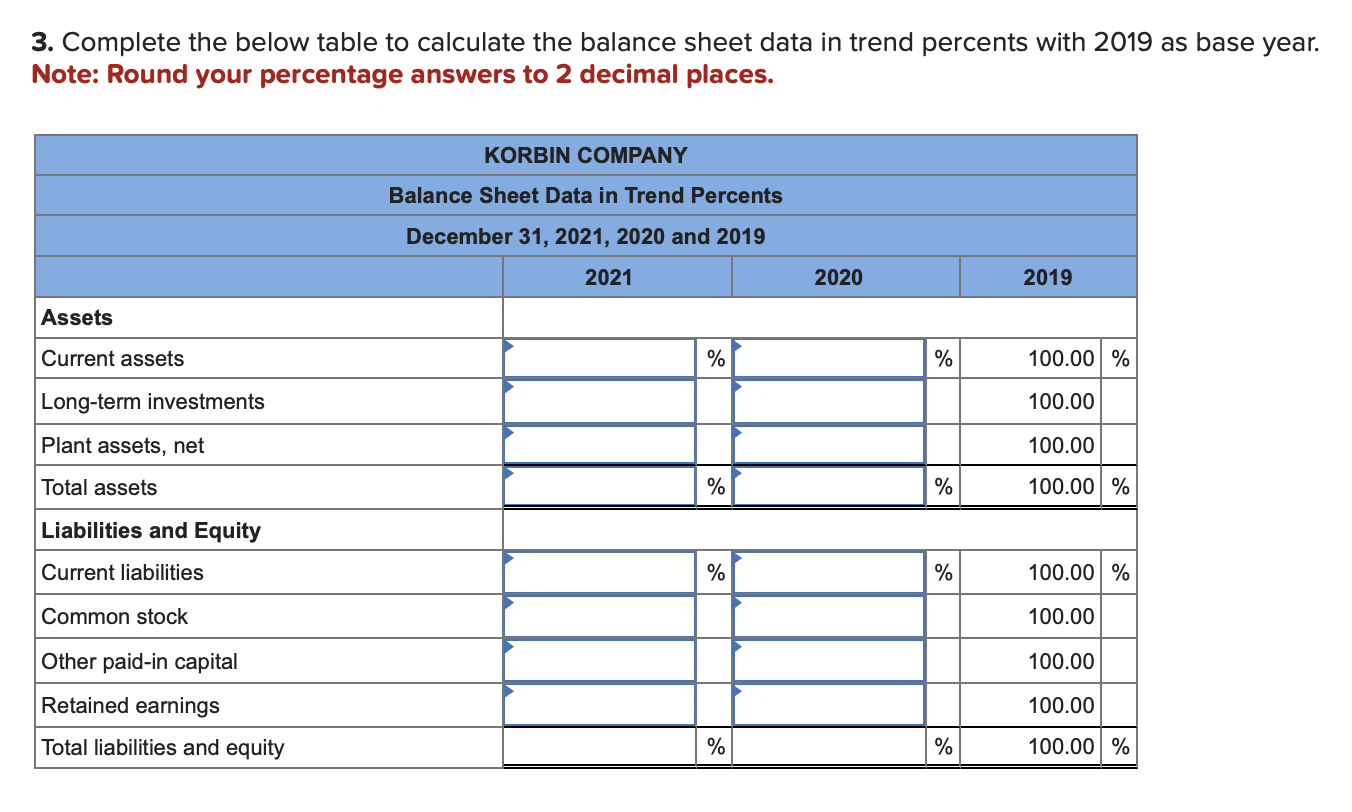Select the 2021 Long-term investments input cell
Image resolution: width=1352 pixels, height=812 pixels.
(600, 402)
